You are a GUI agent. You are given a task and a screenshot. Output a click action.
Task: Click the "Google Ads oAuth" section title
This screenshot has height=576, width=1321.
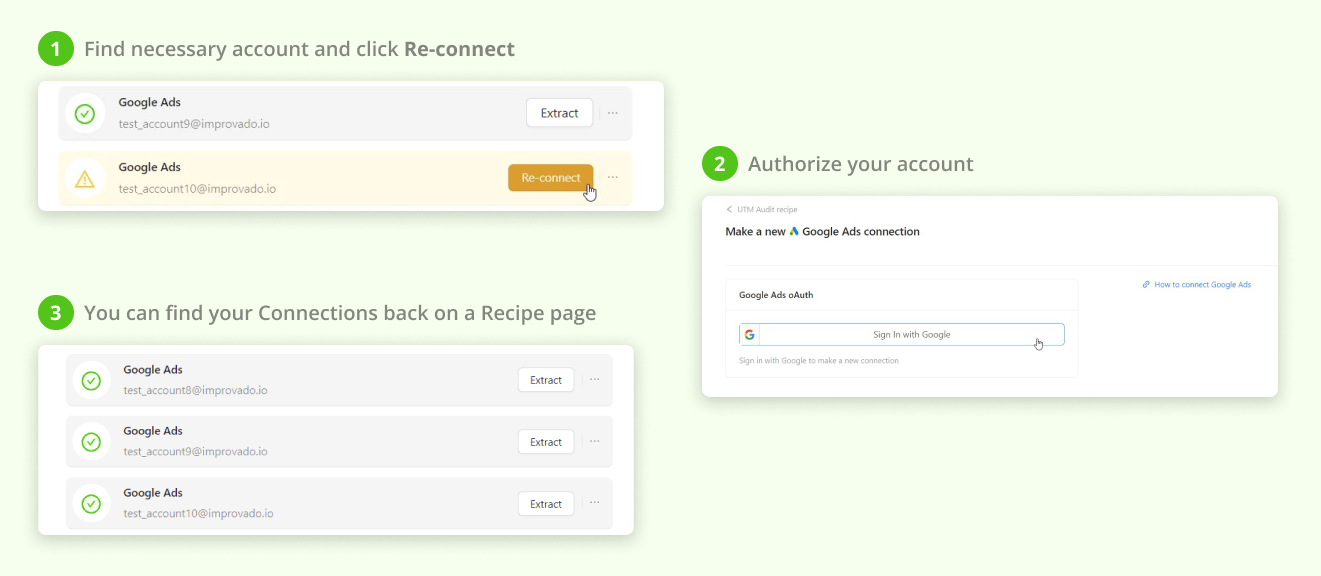point(776,295)
